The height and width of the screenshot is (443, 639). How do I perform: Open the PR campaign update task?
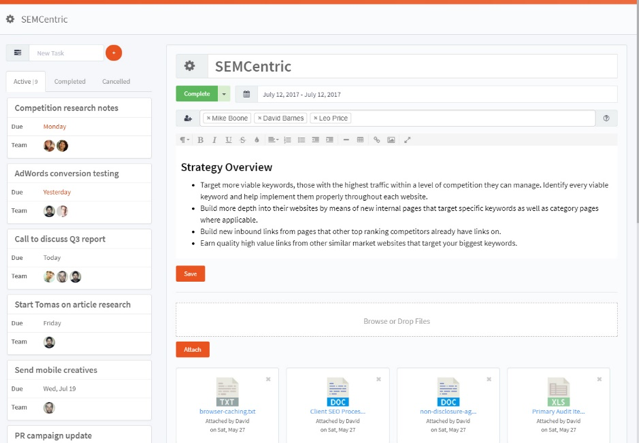(53, 436)
